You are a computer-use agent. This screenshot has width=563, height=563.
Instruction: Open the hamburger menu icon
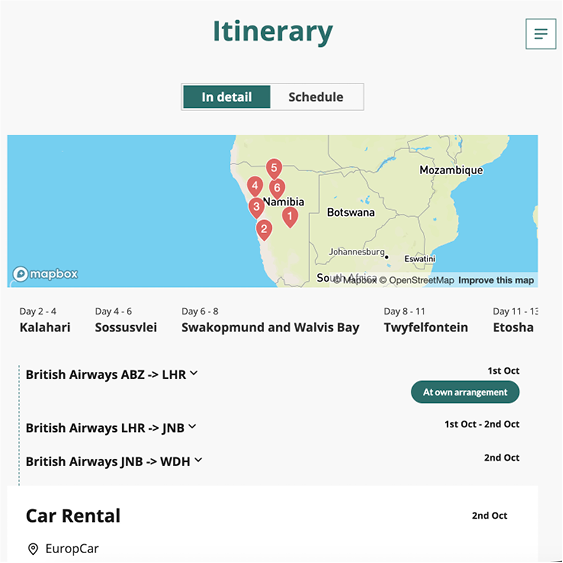pos(540,34)
